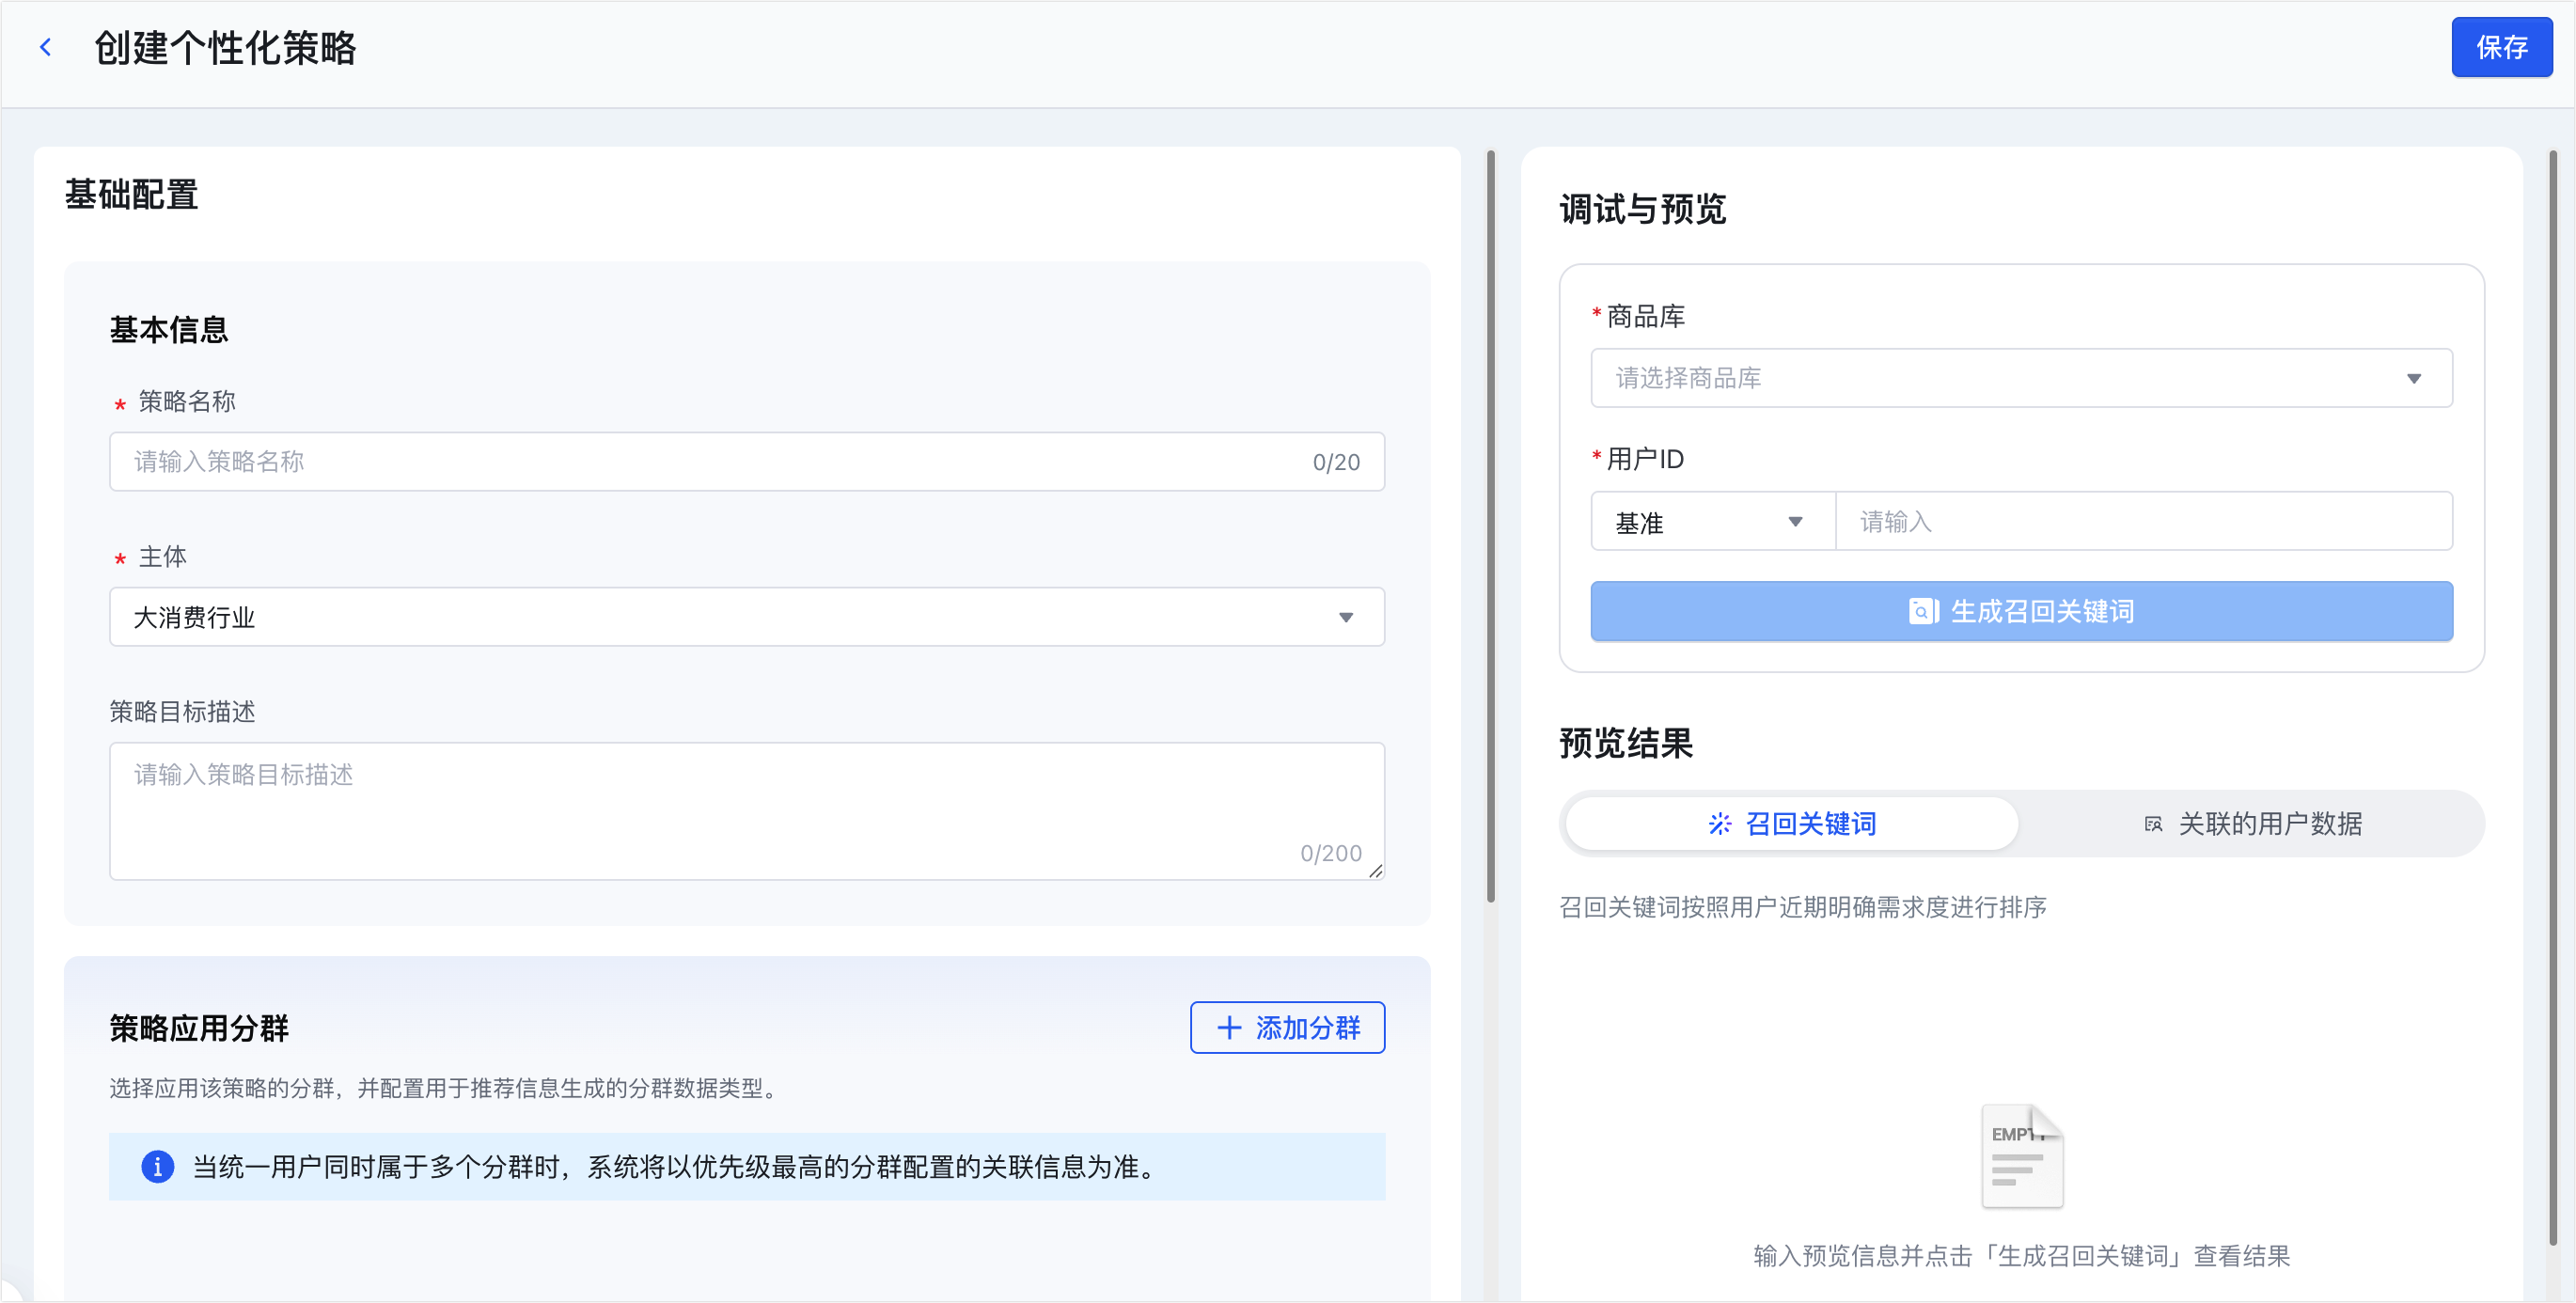
Task: Click the 基础配置 heading
Action: (131, 194)
